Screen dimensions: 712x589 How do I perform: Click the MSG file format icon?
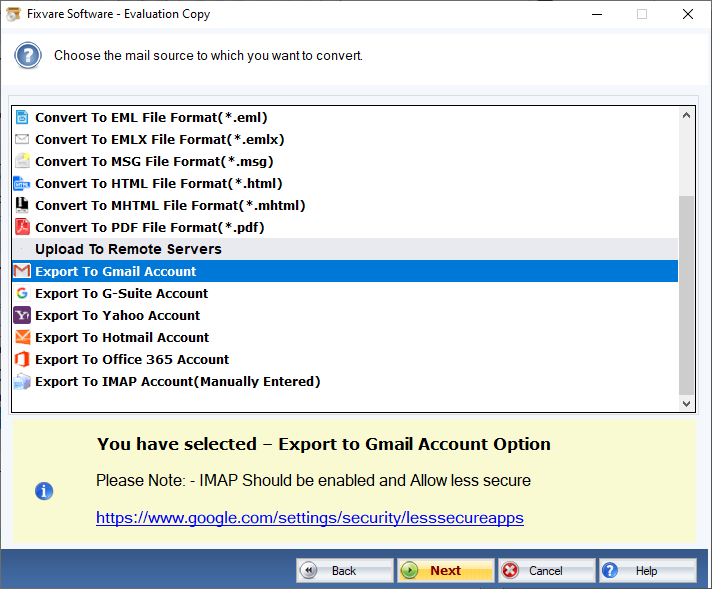(x=22, y=161)
